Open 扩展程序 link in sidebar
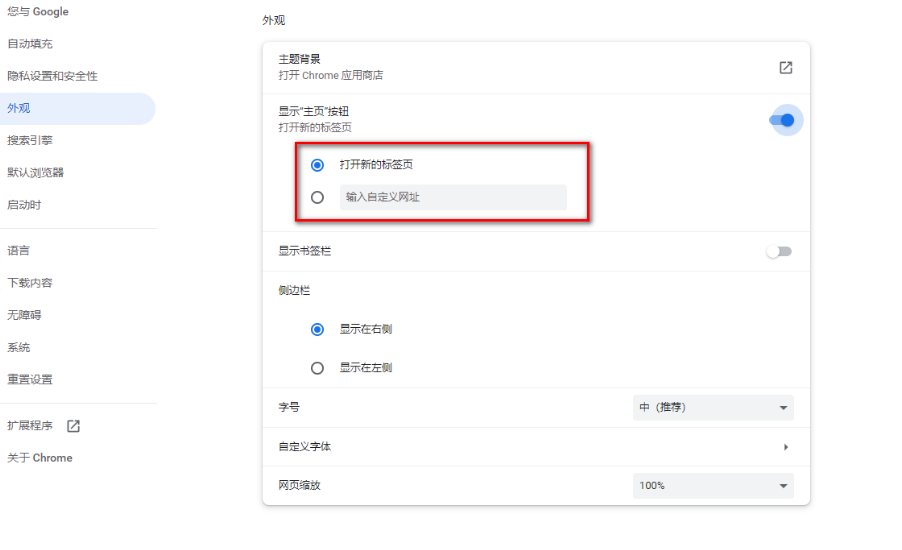Screen dimensions: 902x550 coord(30,426)
